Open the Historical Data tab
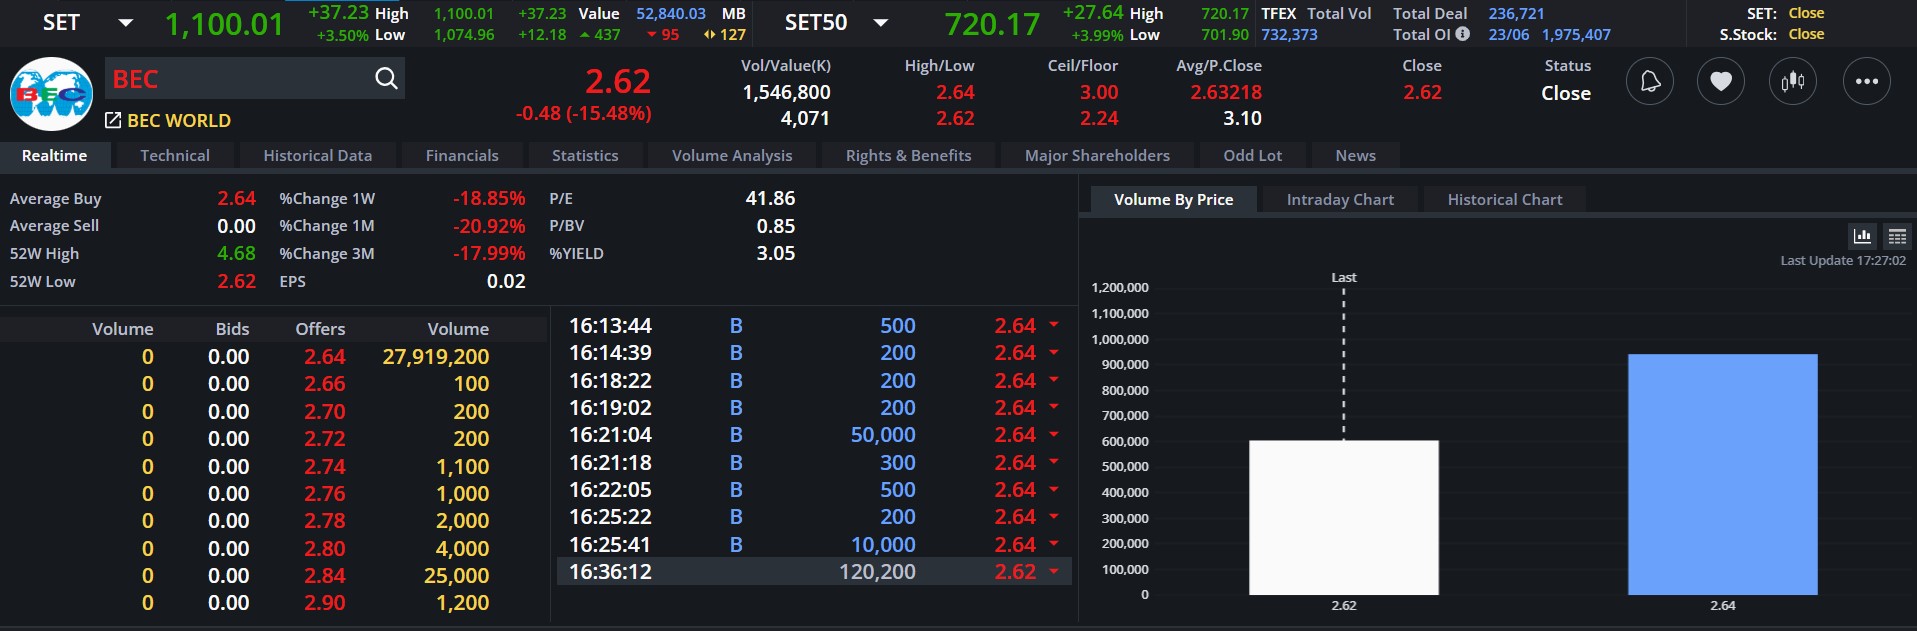 click(318, 155)
